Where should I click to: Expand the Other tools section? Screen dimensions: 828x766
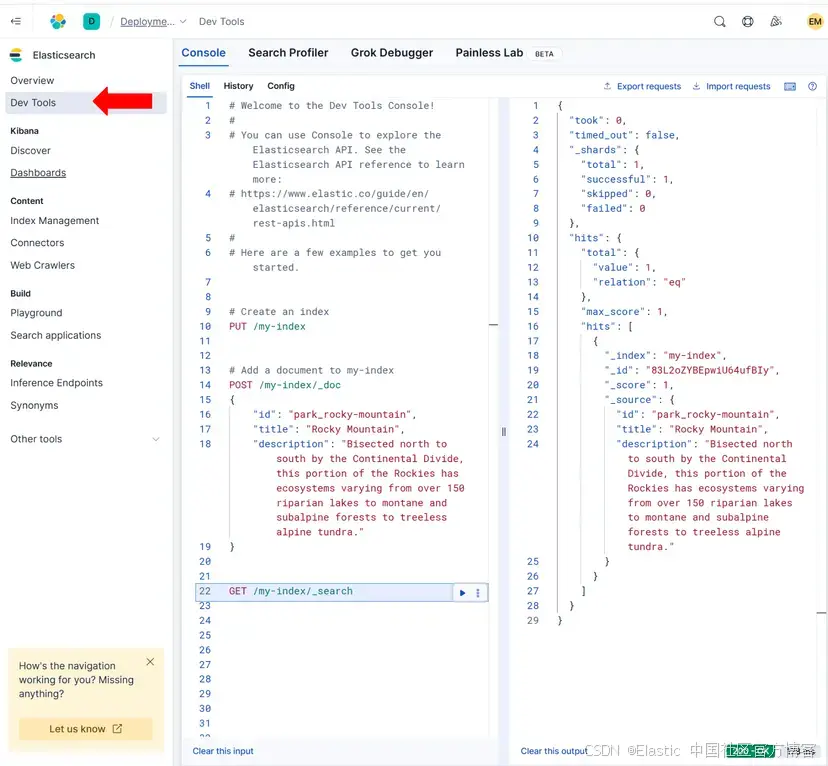coord(84,439)
